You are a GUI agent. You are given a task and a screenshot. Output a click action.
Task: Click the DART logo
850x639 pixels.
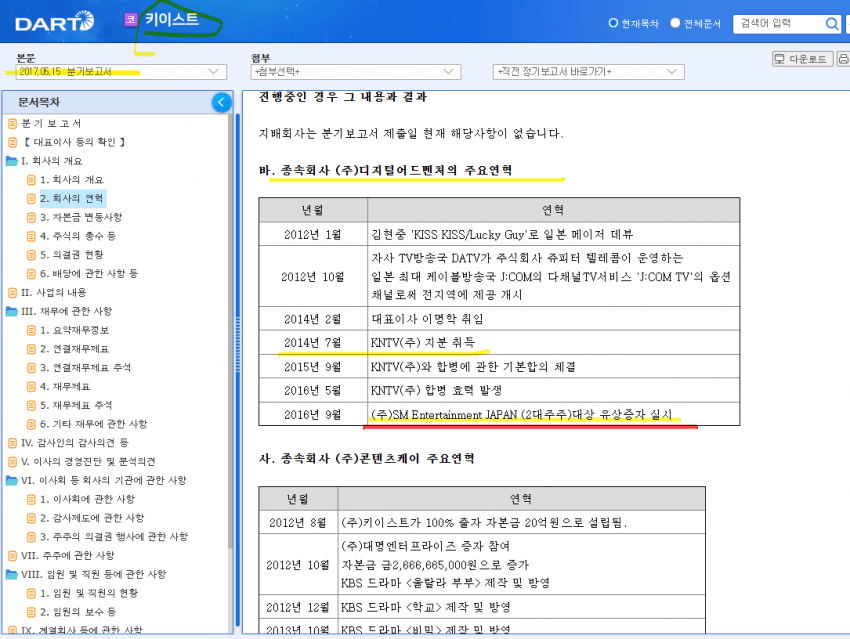54,22
